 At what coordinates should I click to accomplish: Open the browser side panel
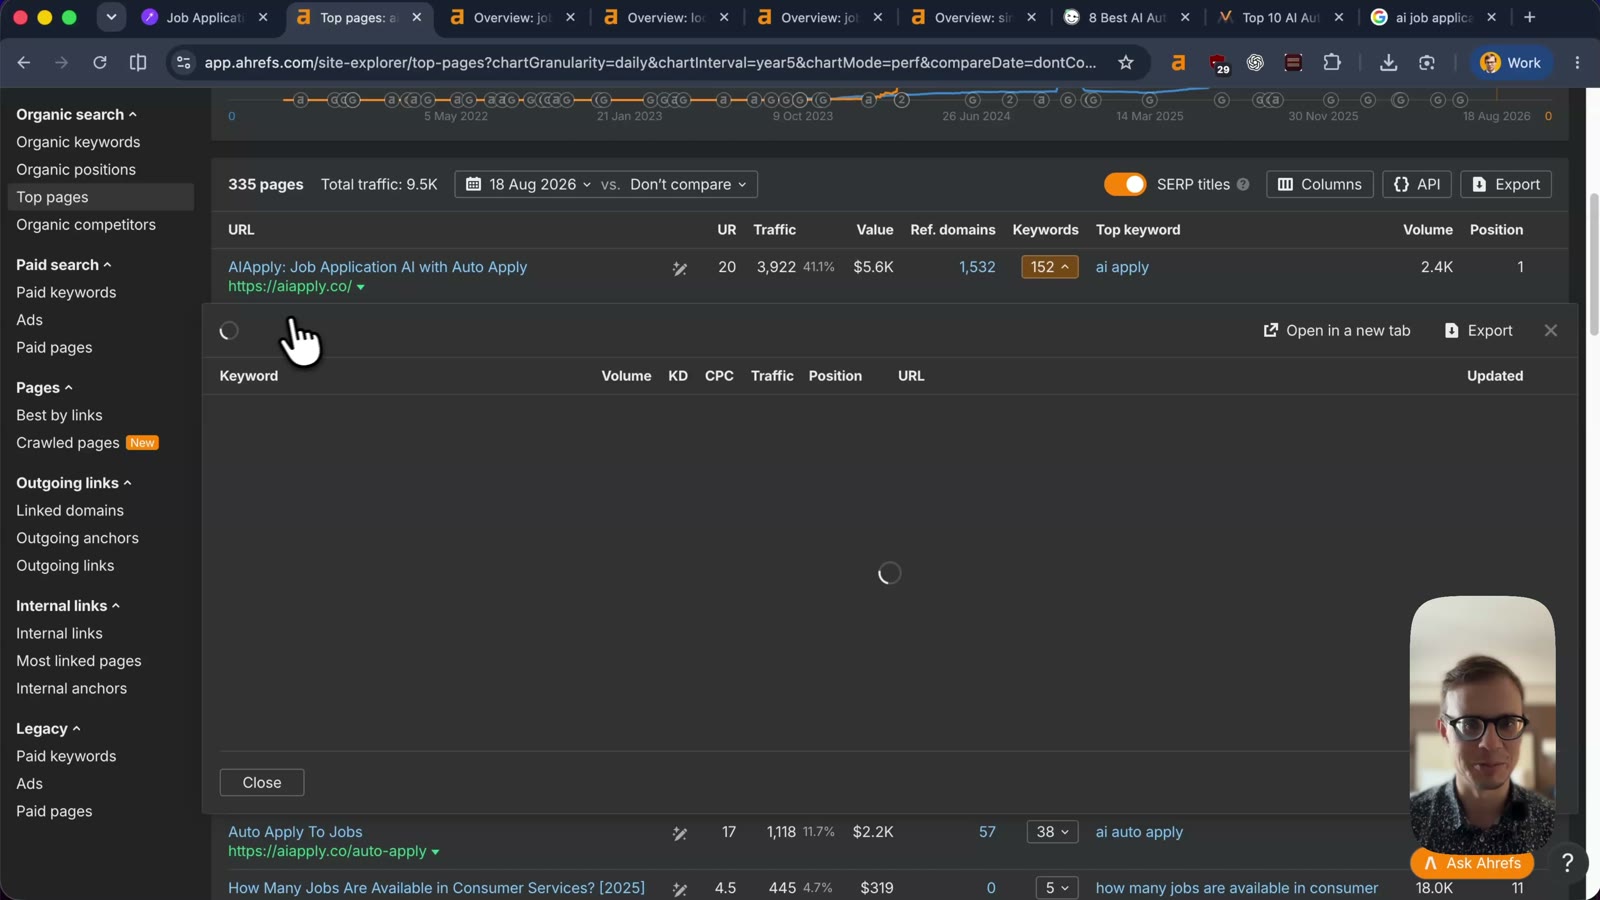138,63
